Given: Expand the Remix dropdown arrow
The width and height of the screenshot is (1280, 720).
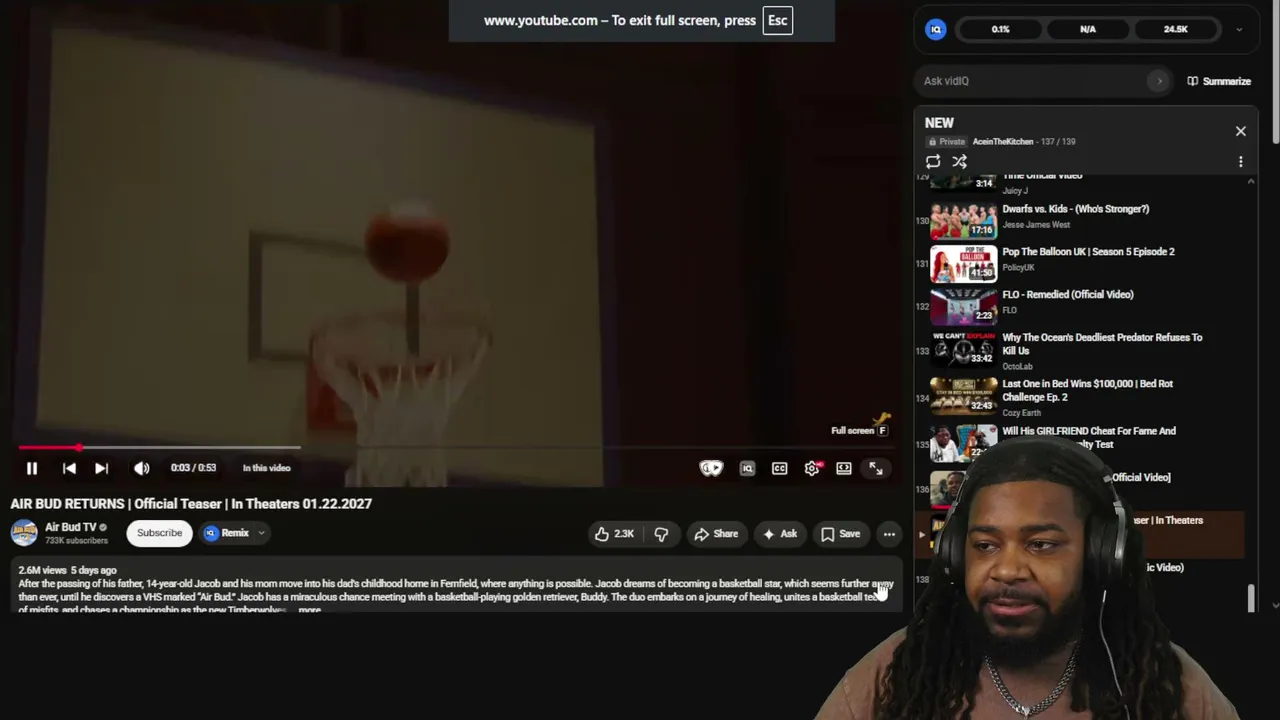Looking at the screenshot, I should [261, 533].
